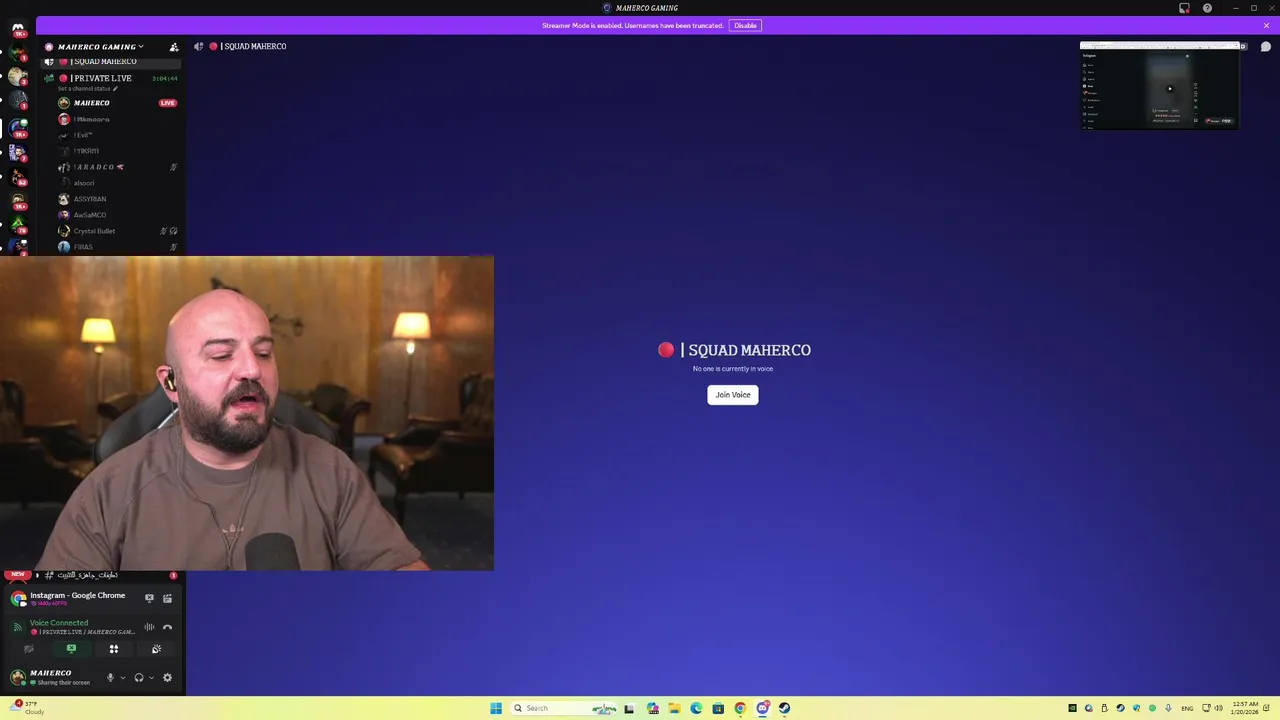Disable Streamer Mode from the purple banner
Screen dimensions: 1280x720
click(x=745, y=25)
